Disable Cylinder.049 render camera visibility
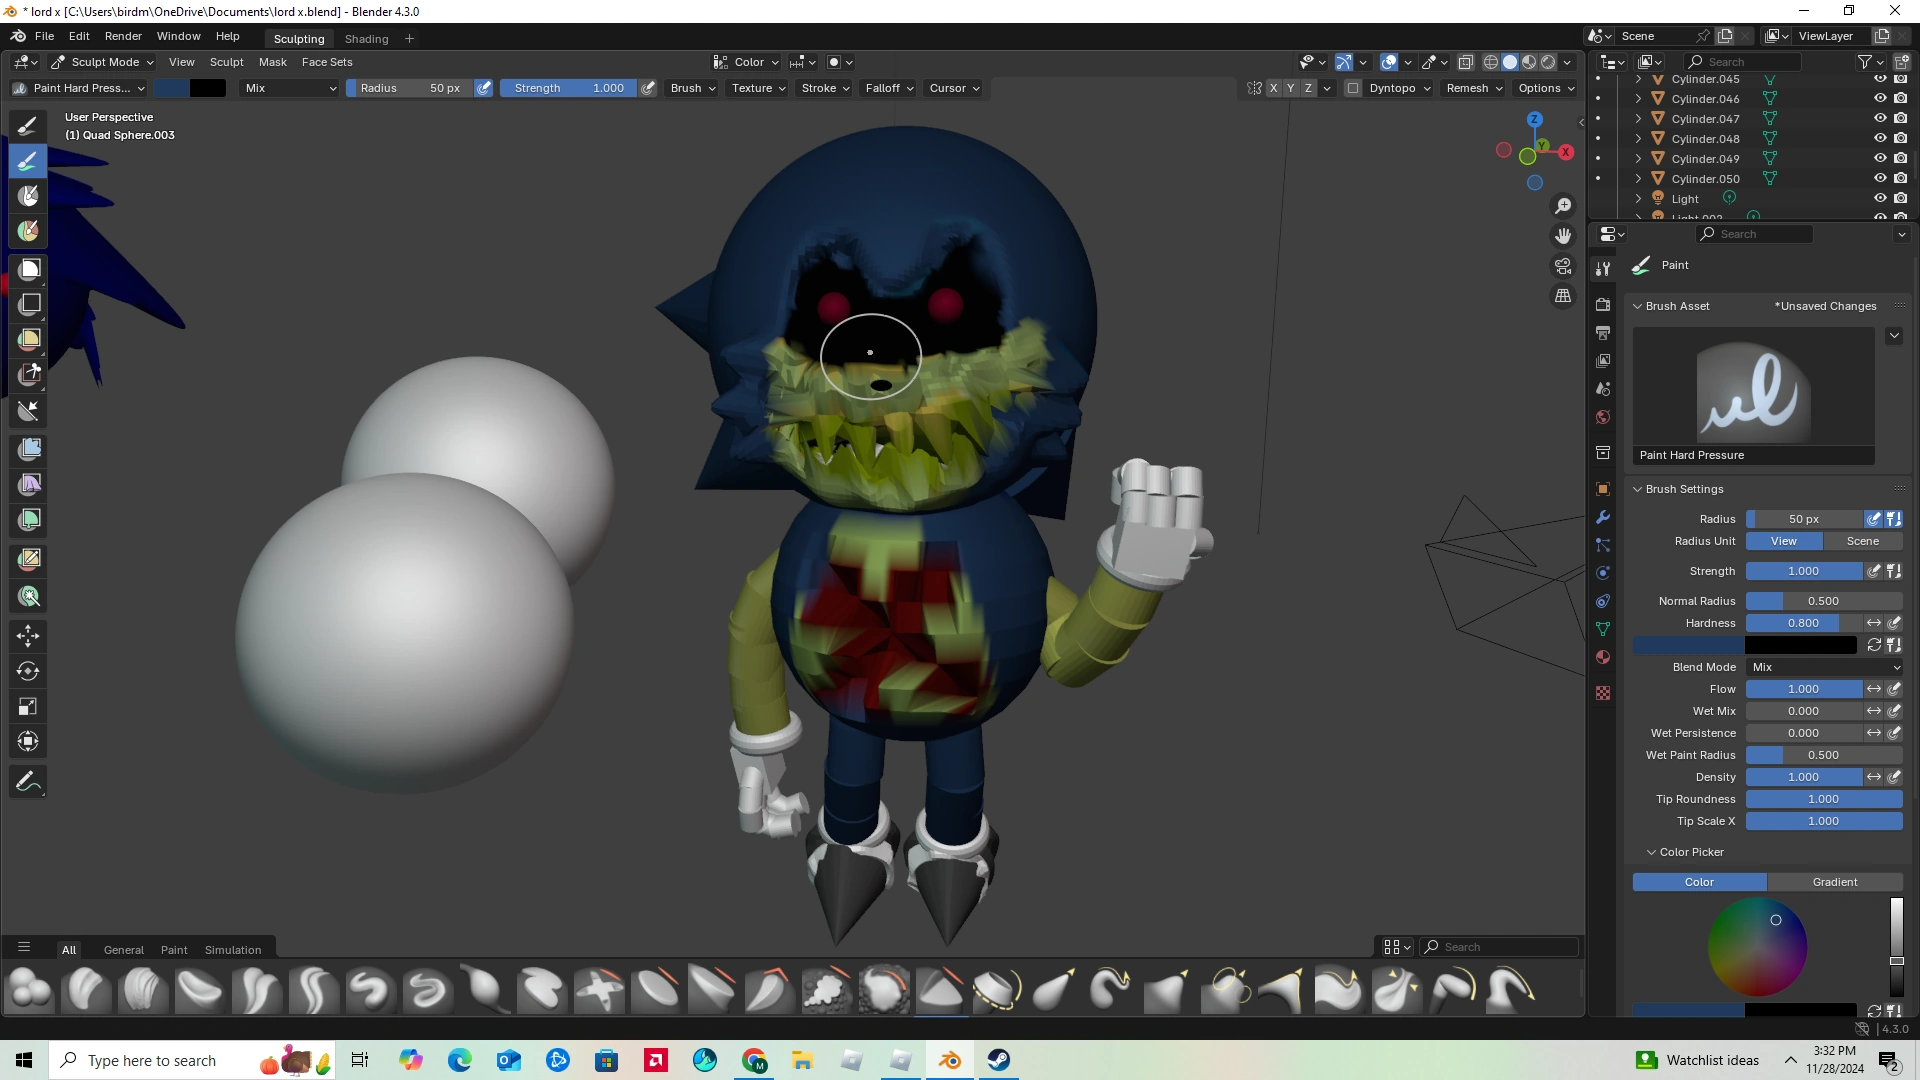 click(1899, 158)
